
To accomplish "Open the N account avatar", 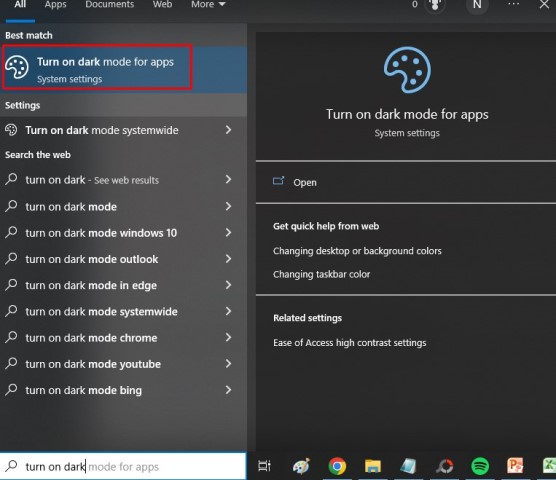I will pos(477,5).
